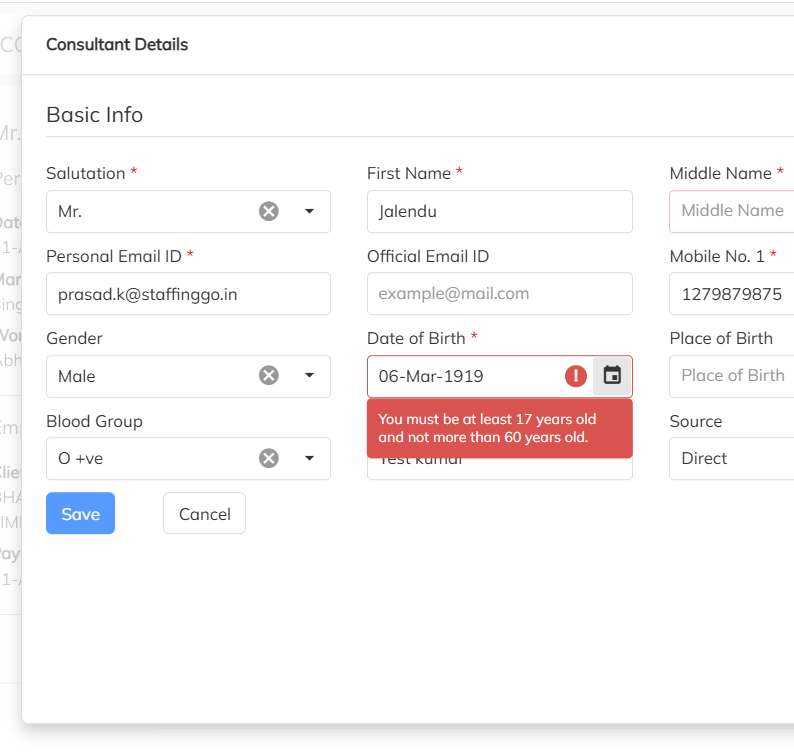
Task: Open the Date of Birth calendar picker
Action: [612, 376]
